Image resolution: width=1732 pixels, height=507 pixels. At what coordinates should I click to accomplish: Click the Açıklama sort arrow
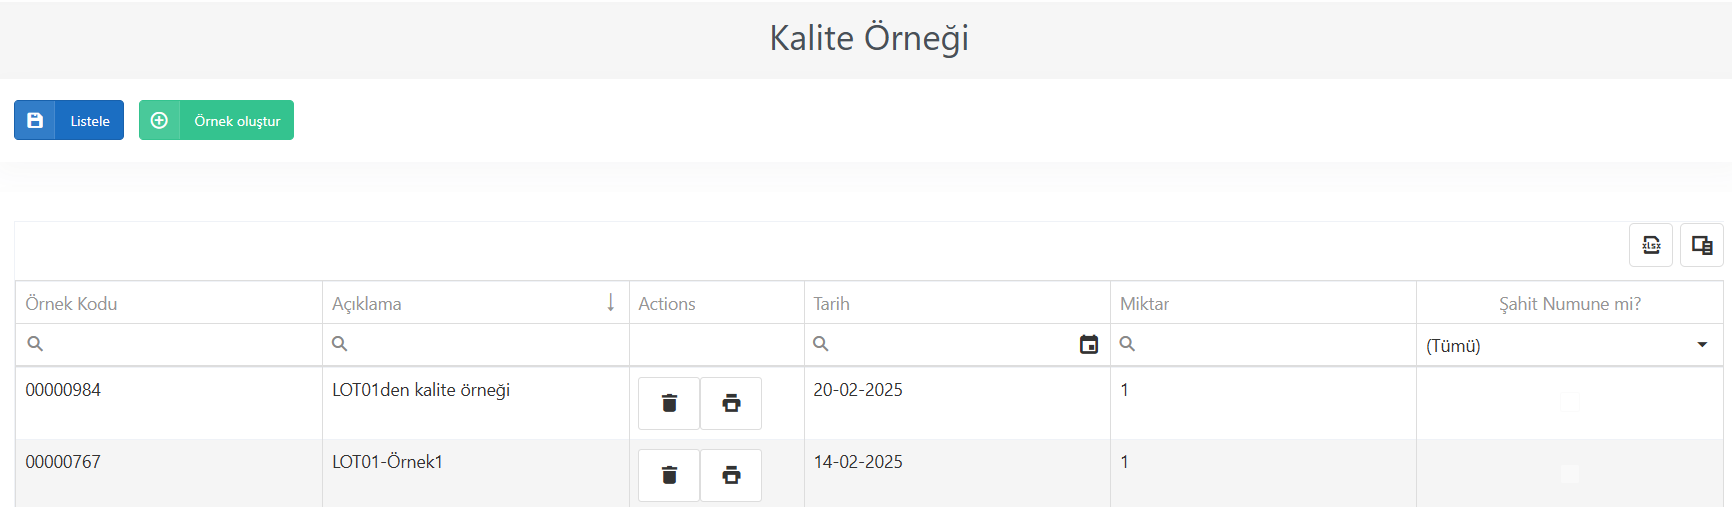point(611,303)
